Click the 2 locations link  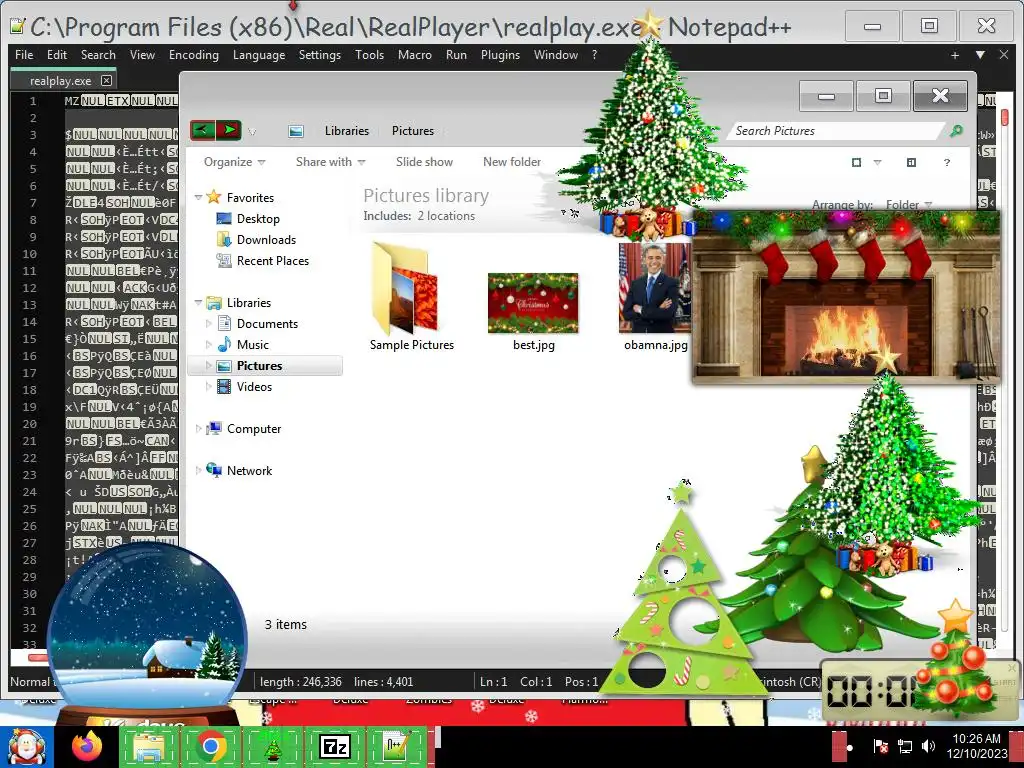(x=446, y=216)
